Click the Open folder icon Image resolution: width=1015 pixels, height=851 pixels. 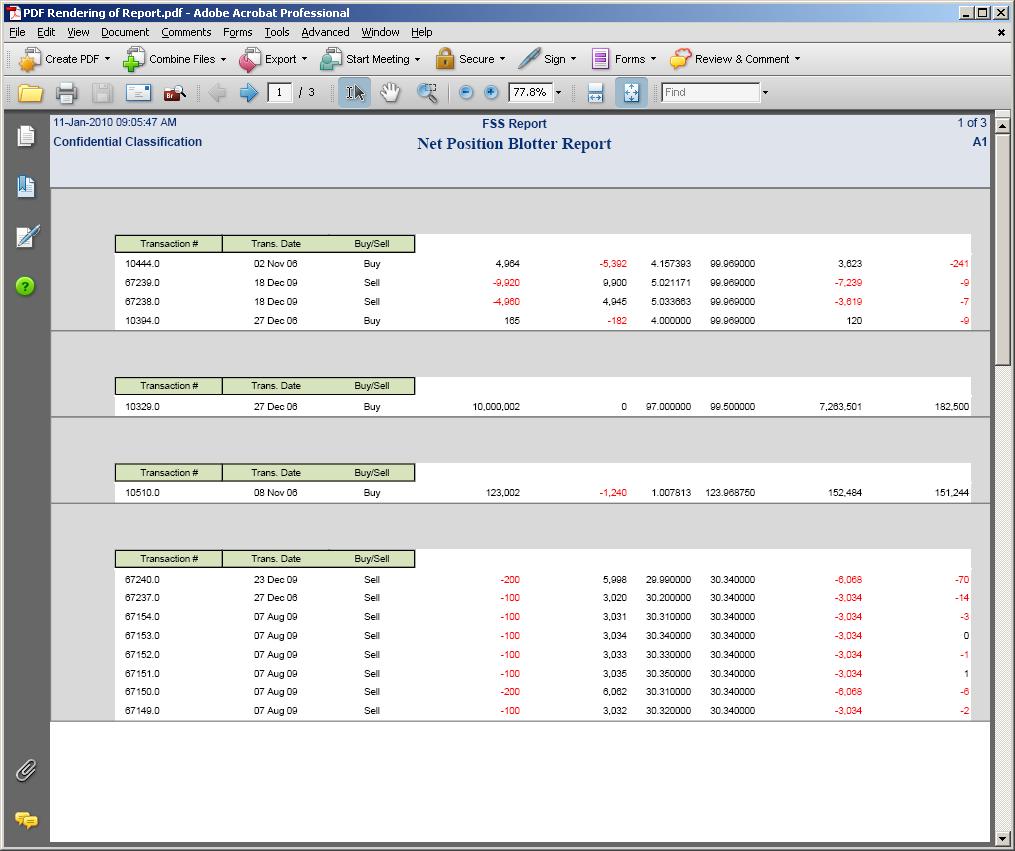30,93
